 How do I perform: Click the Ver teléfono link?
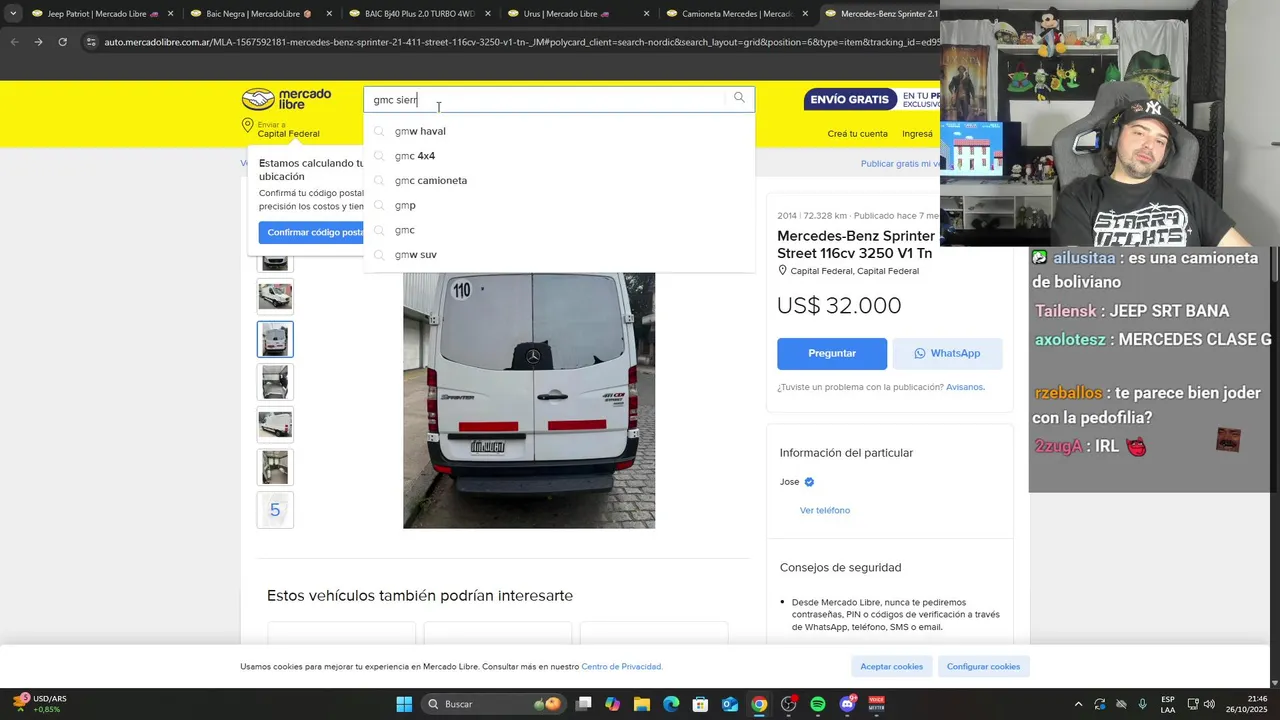coord(825,510)
